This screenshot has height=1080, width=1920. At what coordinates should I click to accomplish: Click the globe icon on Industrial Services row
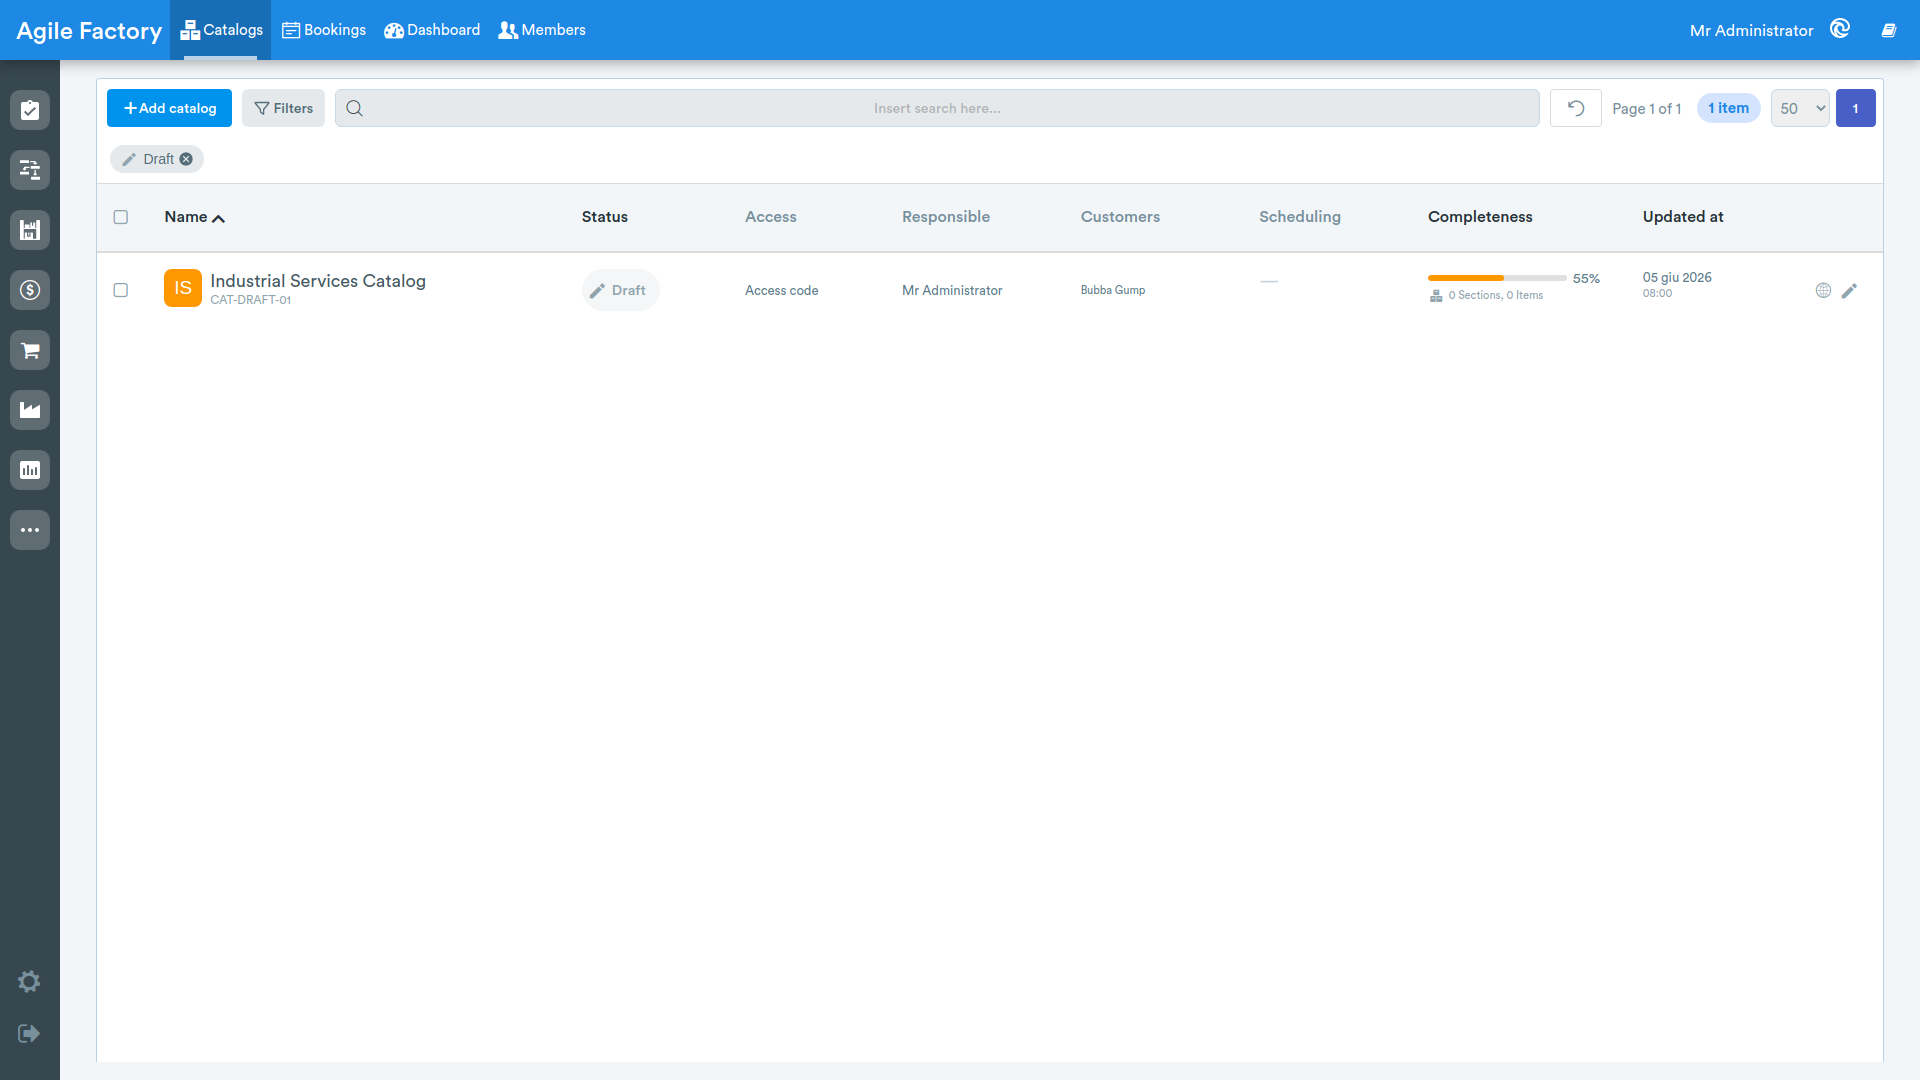[1823, 290]
